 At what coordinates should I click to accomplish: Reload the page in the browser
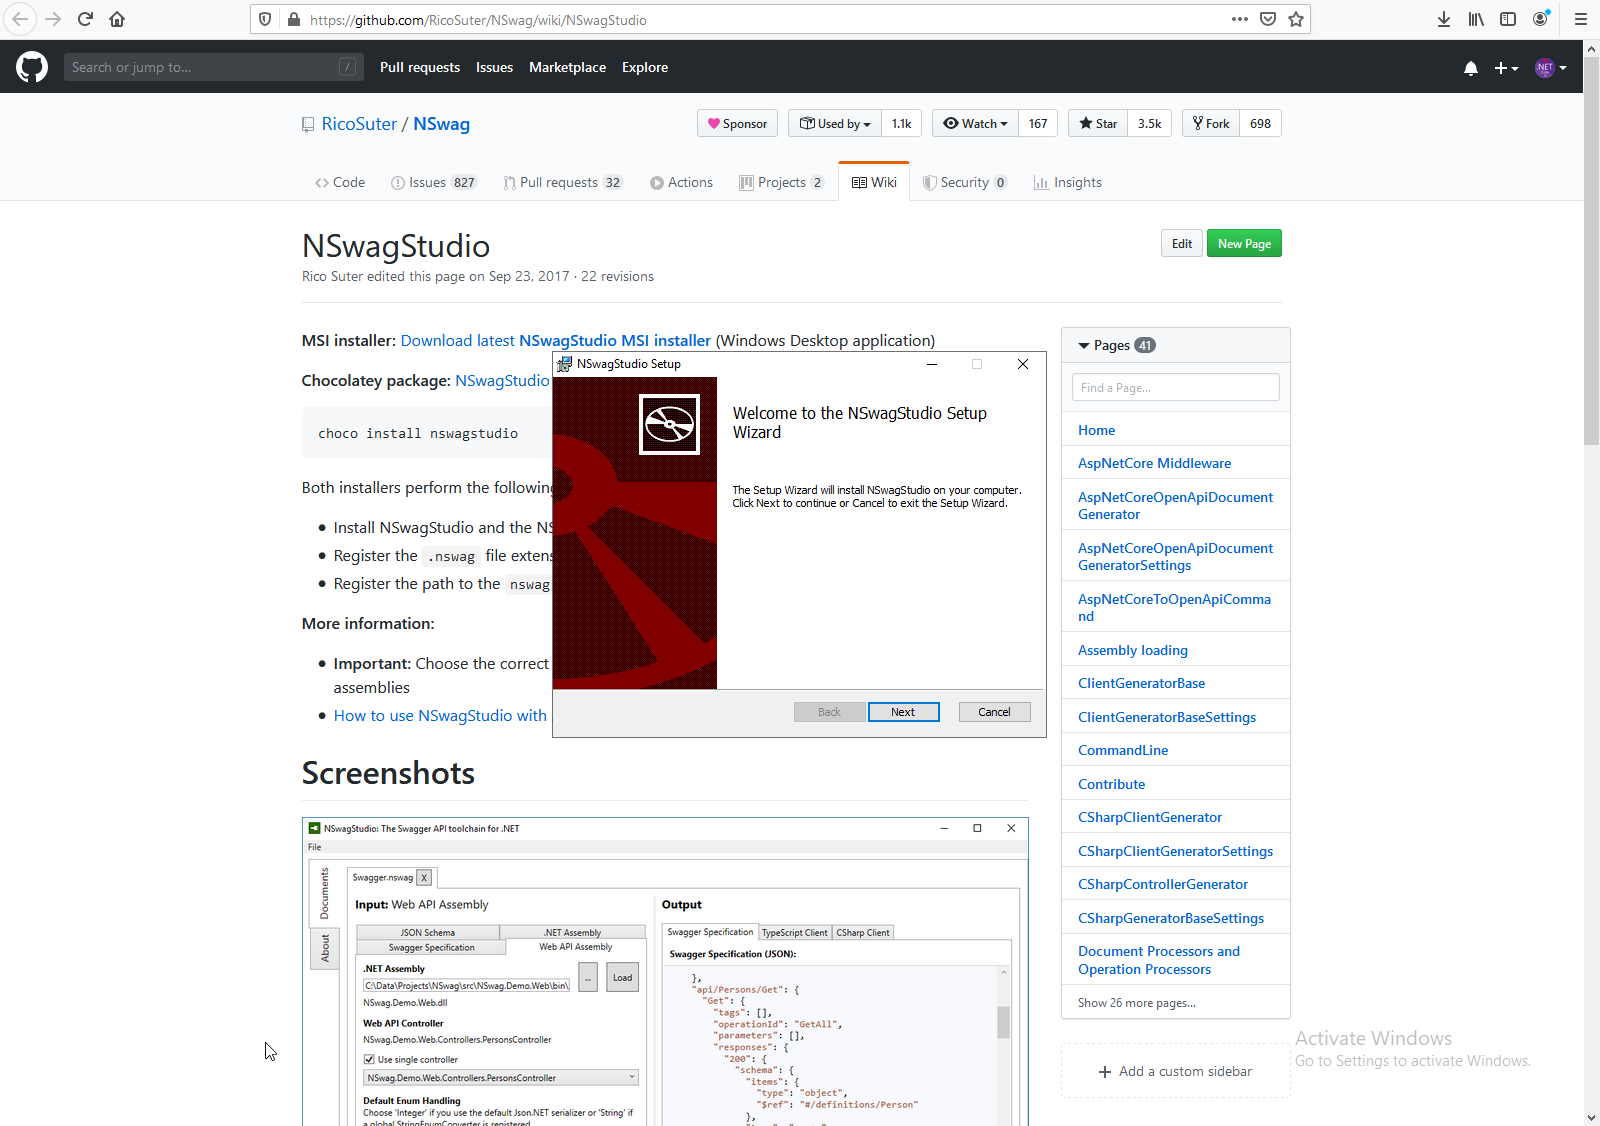click(86, 19)
